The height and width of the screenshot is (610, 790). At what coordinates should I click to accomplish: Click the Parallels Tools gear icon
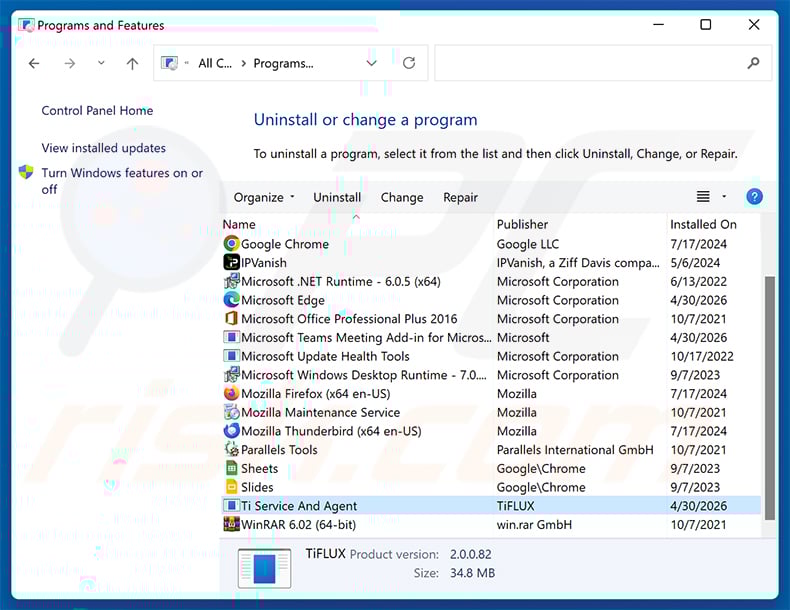(231, 449)
